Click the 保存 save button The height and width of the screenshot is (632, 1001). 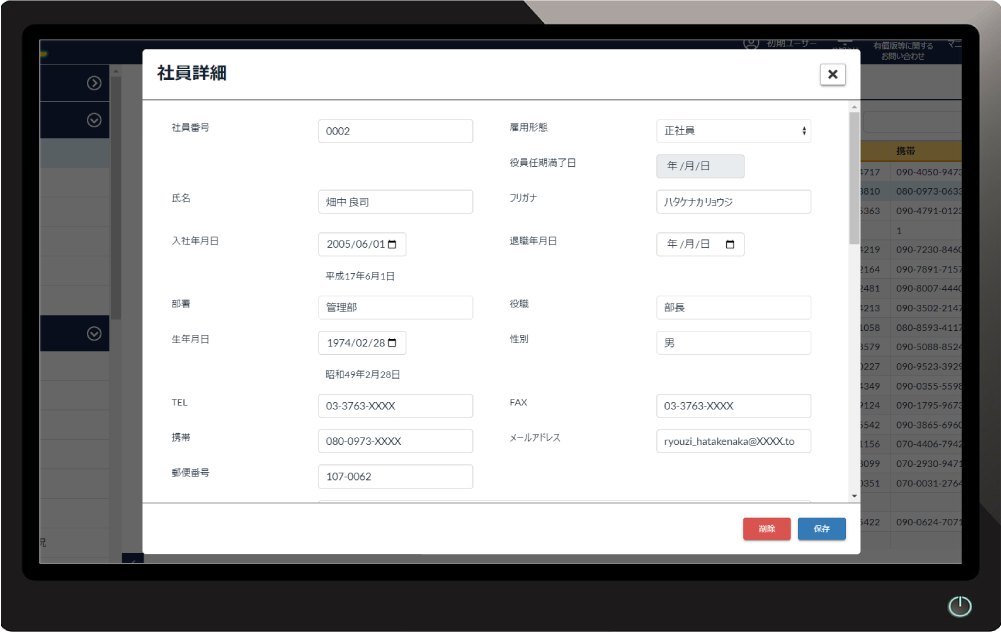point(821,528)
